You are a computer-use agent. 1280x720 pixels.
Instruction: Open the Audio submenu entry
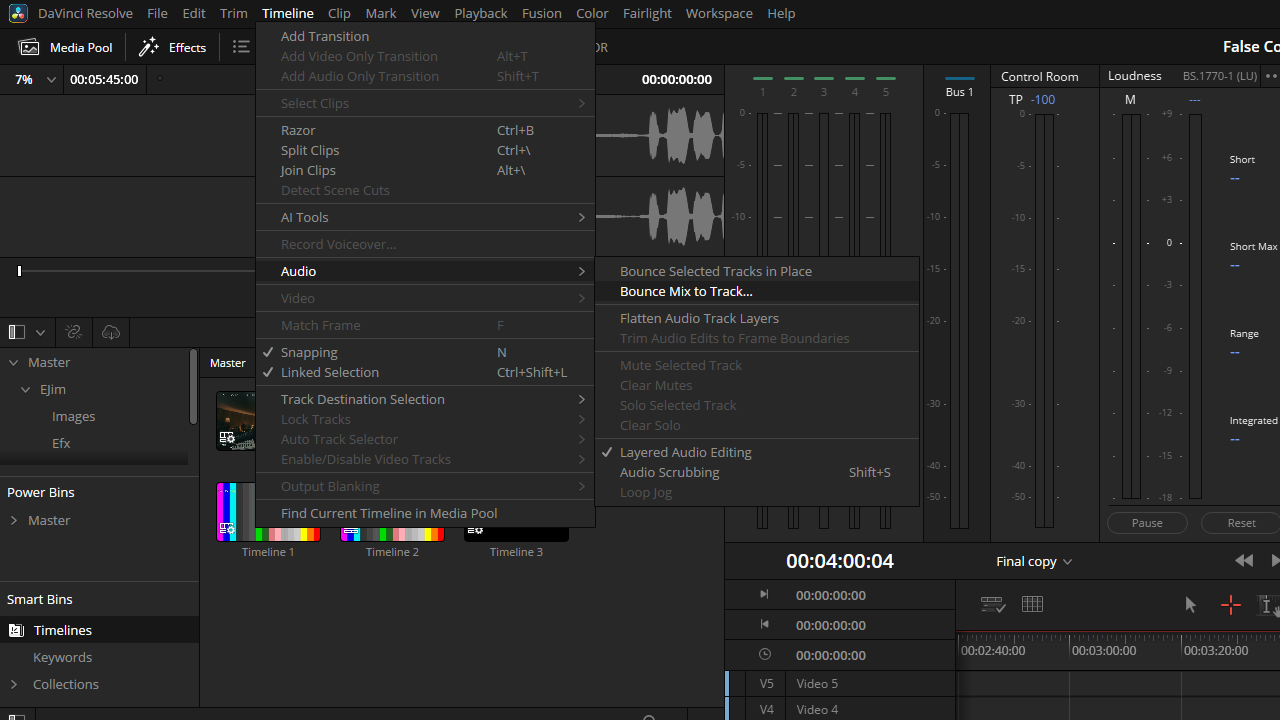426,271
